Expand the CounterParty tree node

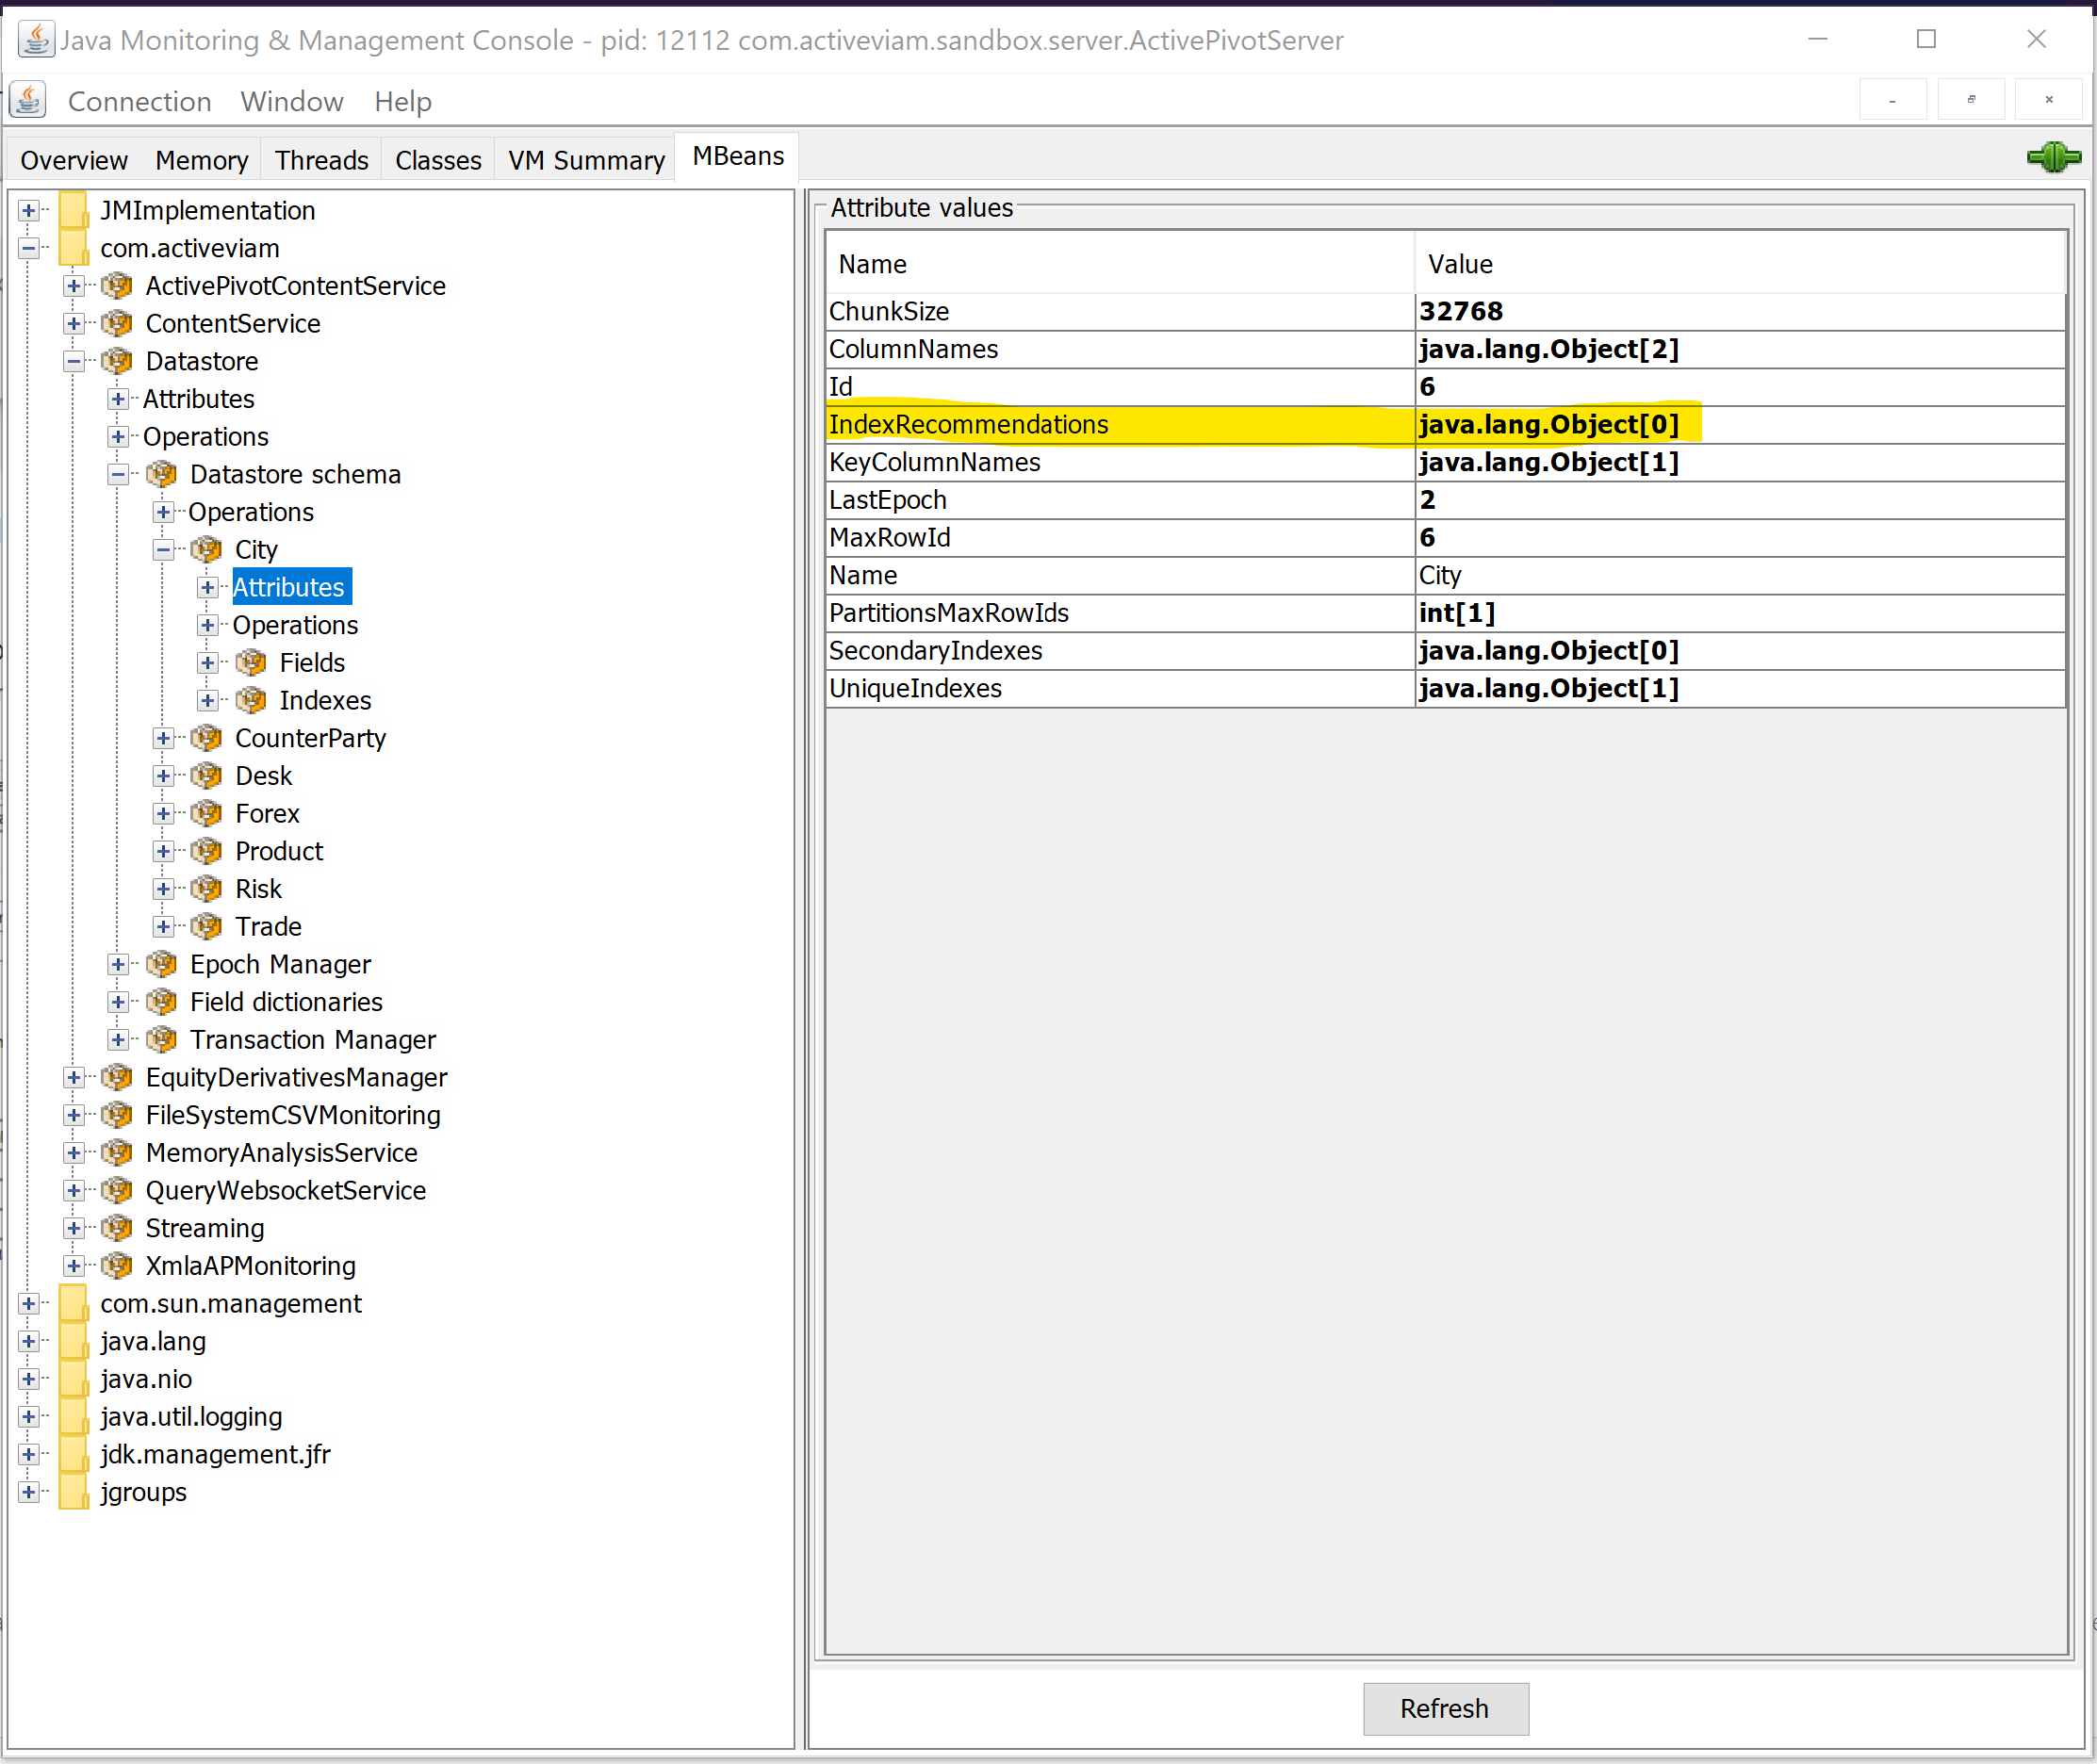click(x=163, y=738)
